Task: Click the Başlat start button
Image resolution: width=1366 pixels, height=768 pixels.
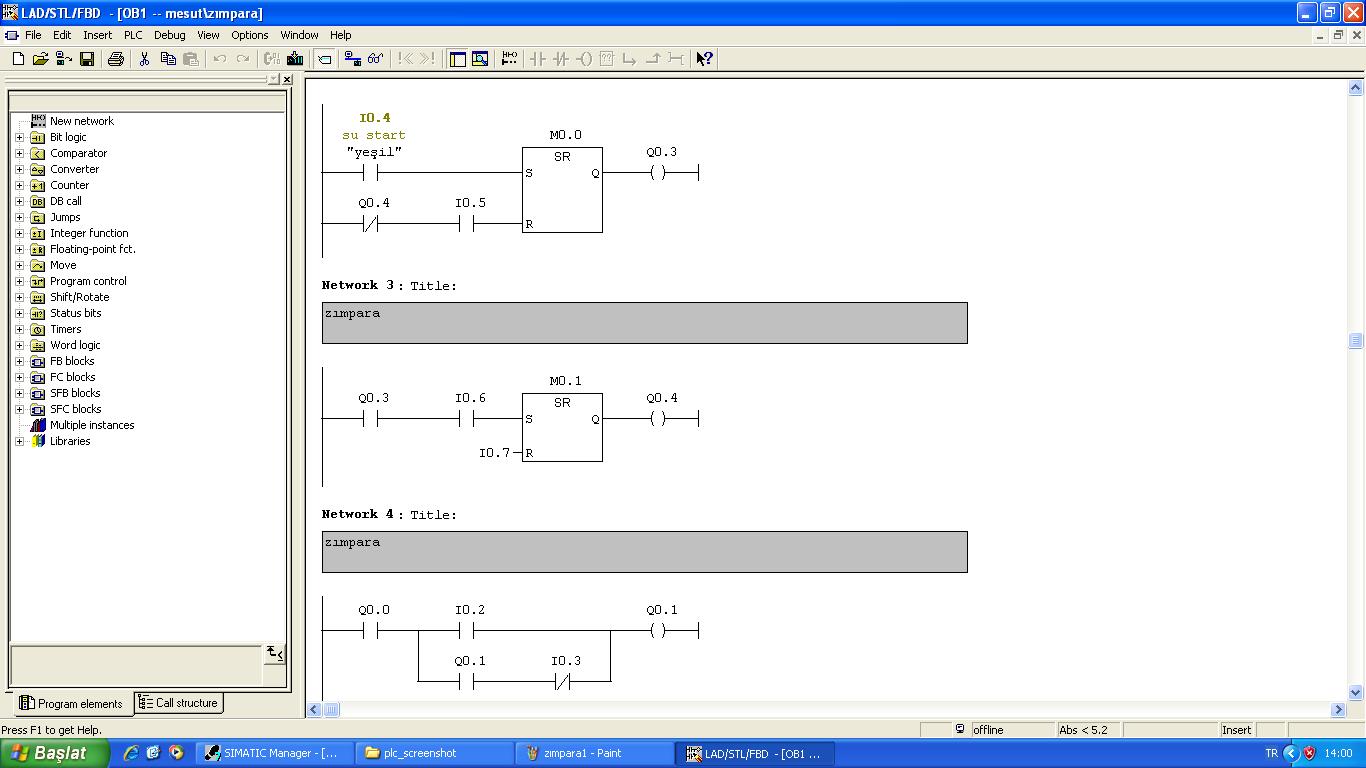Action: coord(54,753)
